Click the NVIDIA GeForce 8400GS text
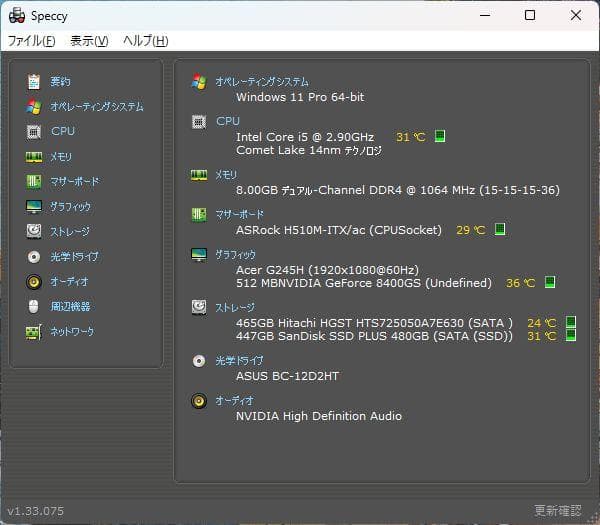The width and height of the screenshot is (600, 525). click(364, 283)
